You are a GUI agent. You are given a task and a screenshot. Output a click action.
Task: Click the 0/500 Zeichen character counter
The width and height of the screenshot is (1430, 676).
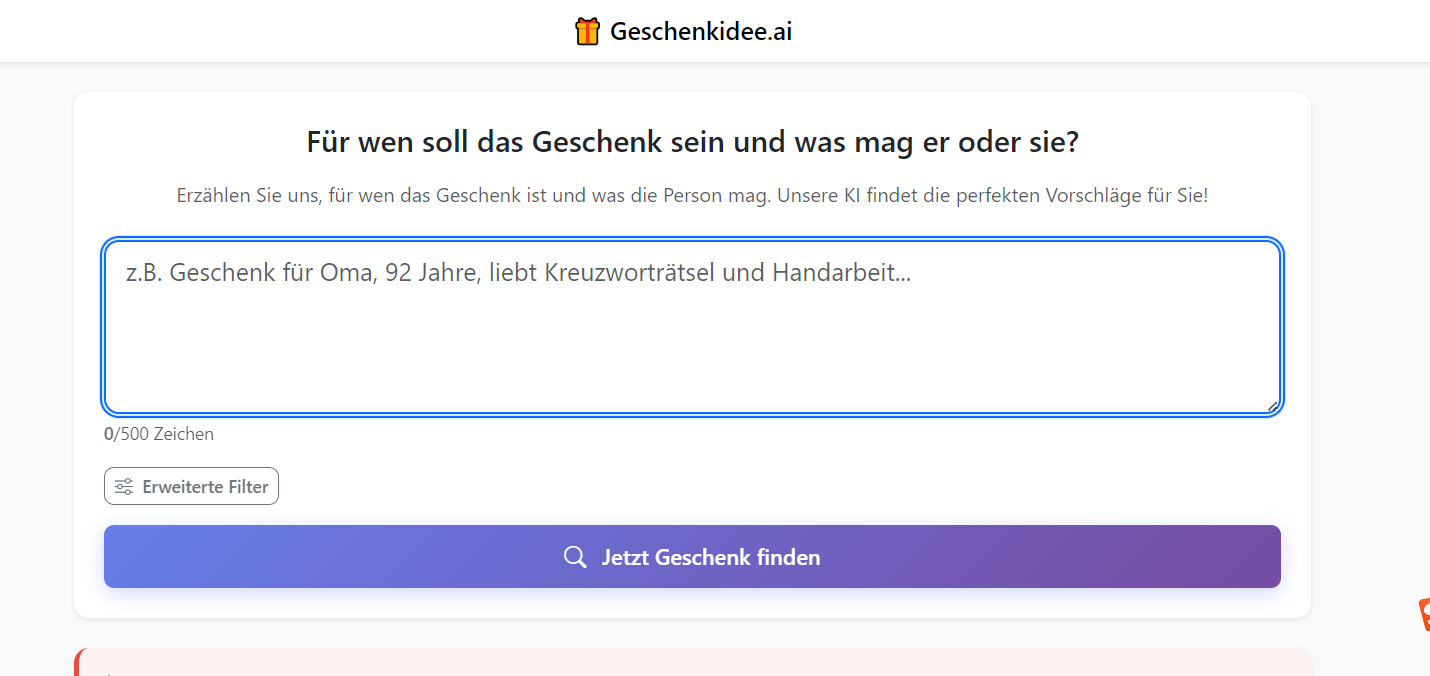pyautogui.click(x=159, y=434)
